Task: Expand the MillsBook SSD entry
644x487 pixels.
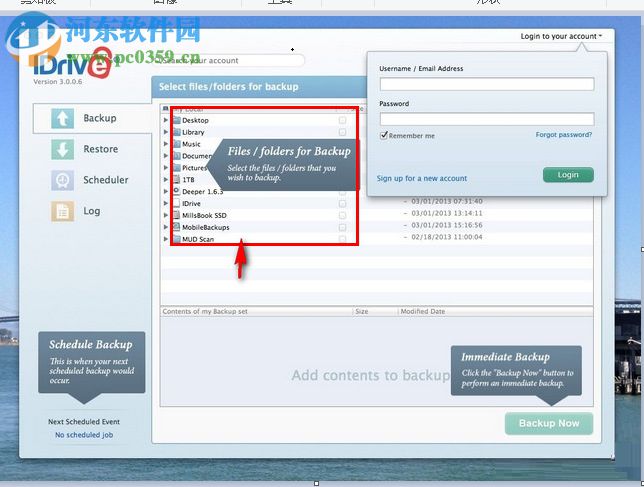Action: click(166, 215)
